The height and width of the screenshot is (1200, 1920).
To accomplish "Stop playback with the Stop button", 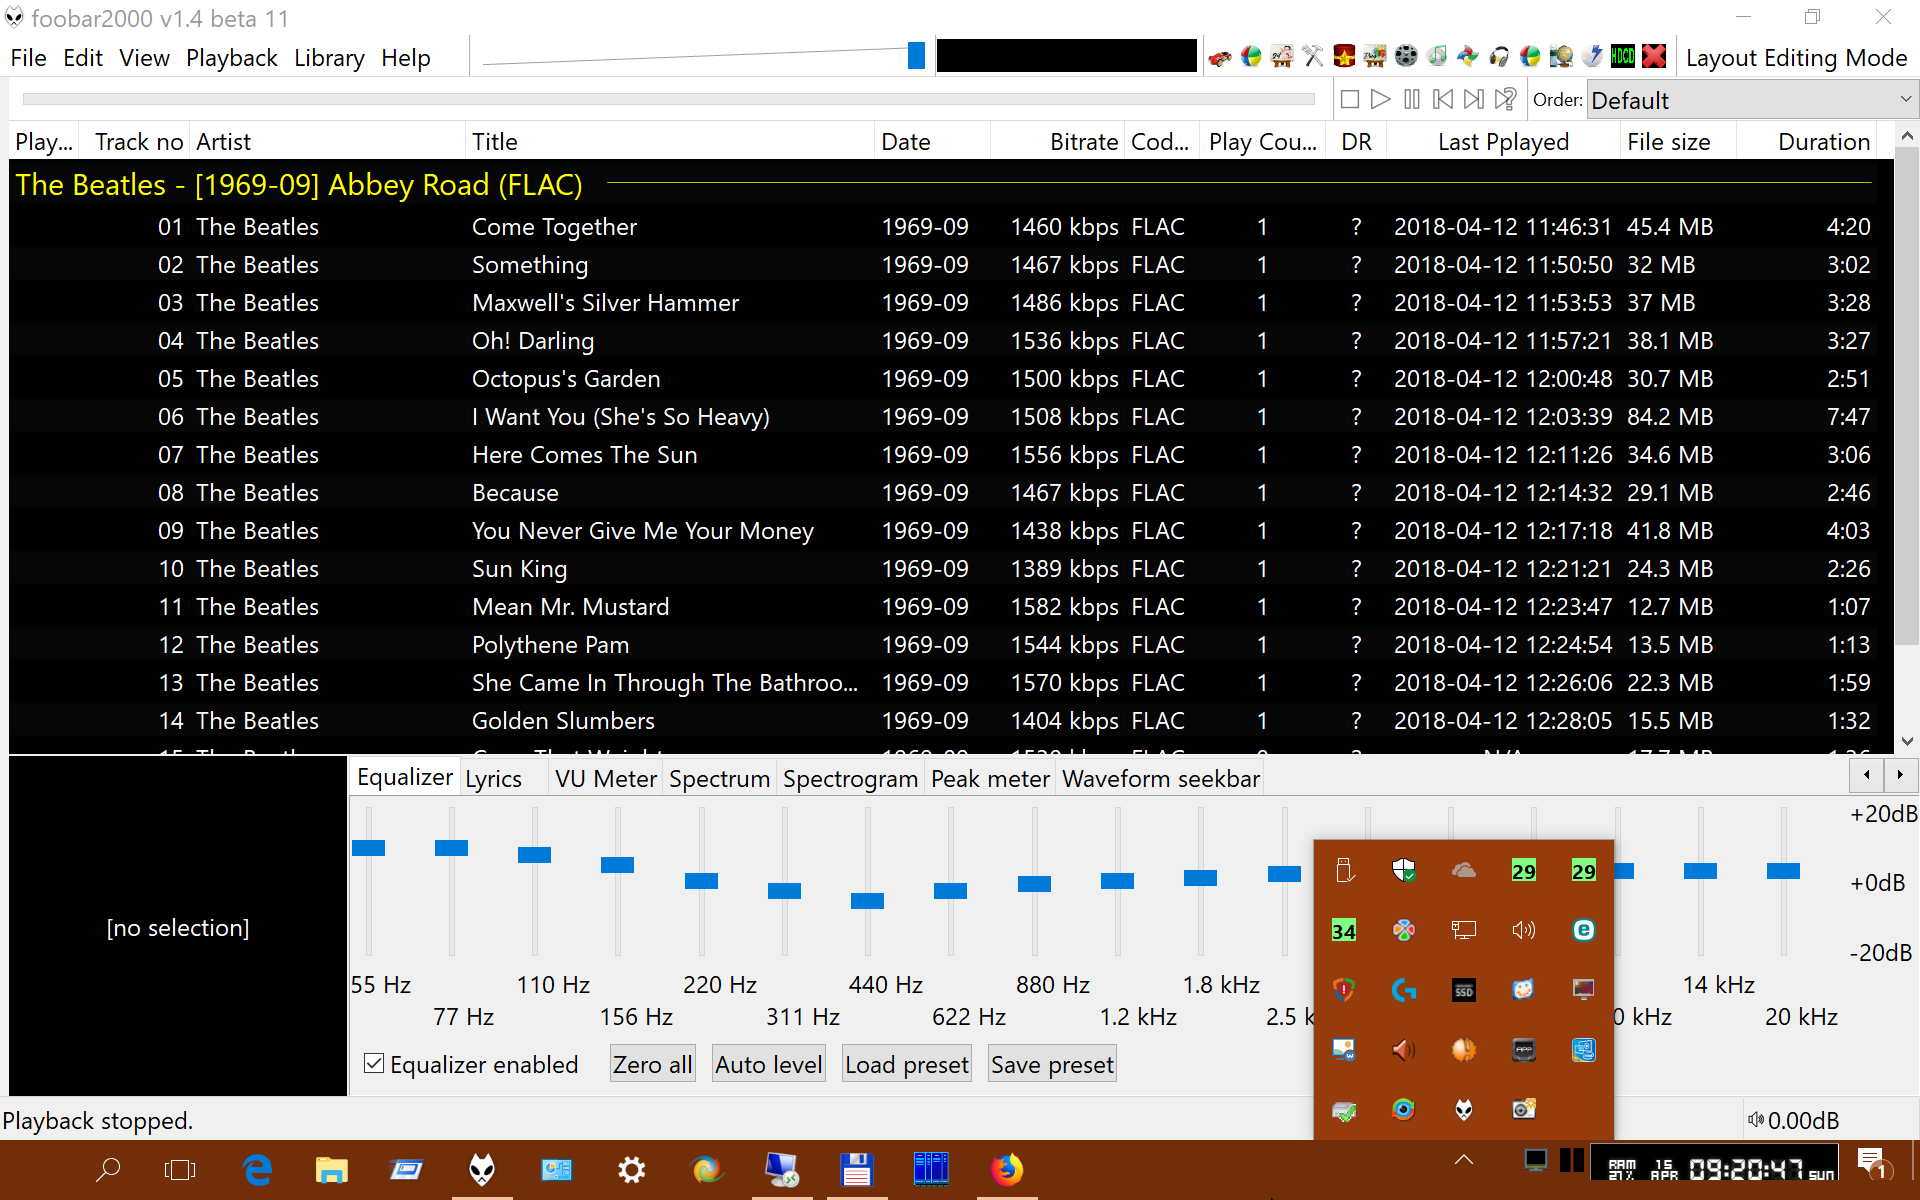I will point(1350,99).
